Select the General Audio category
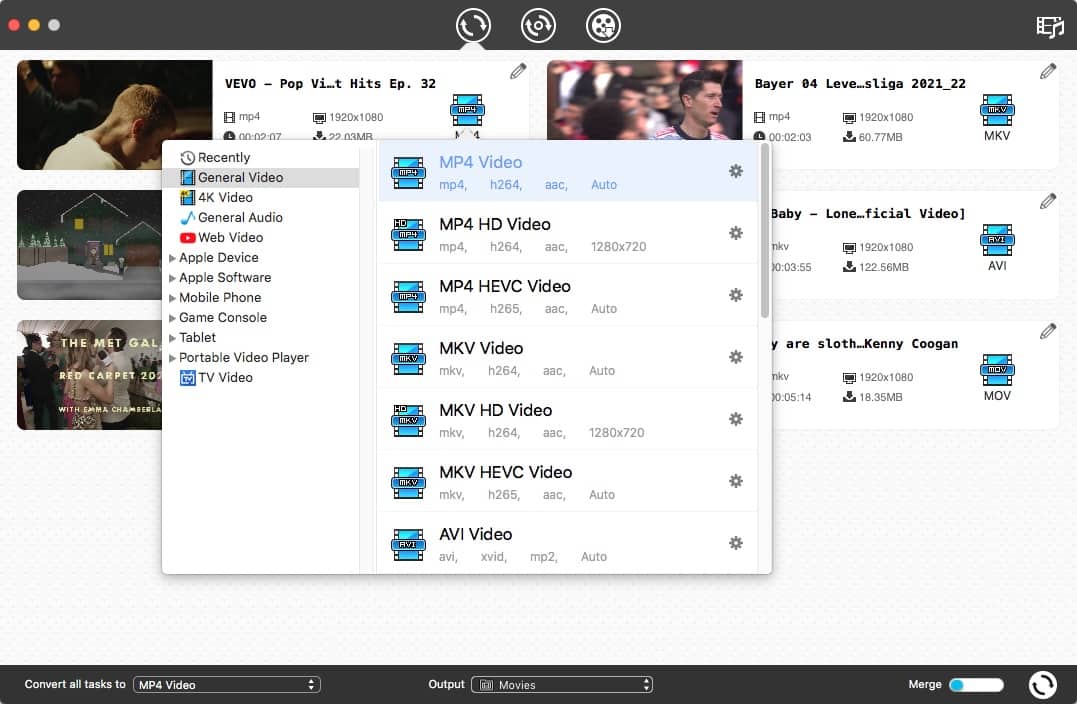 click(x=239, y=217)
